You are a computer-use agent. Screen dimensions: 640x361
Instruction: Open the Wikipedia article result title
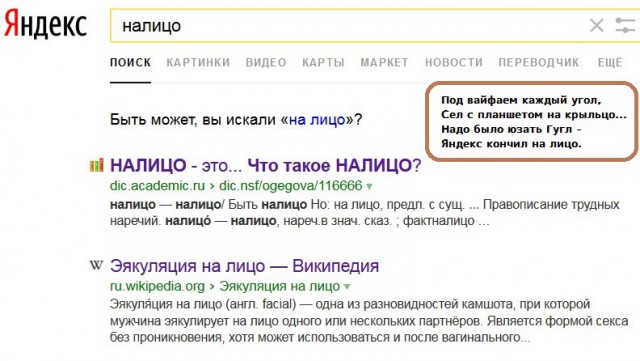tap(244, 266)
